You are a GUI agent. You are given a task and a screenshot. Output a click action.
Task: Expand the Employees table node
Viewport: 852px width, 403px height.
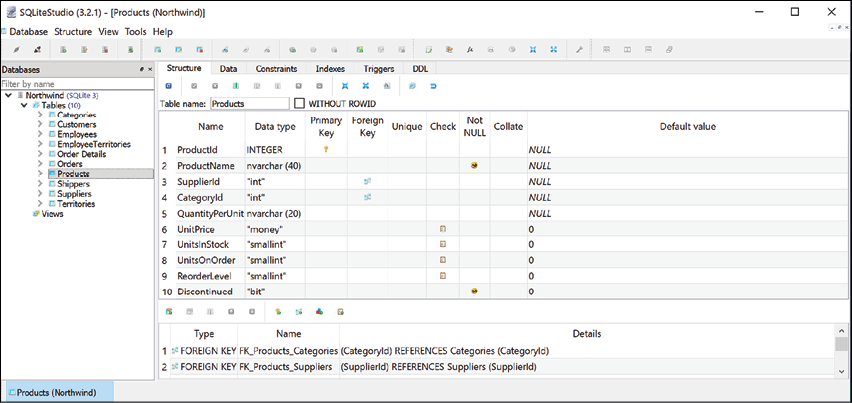pyautogui.click(x=40, y=134)
